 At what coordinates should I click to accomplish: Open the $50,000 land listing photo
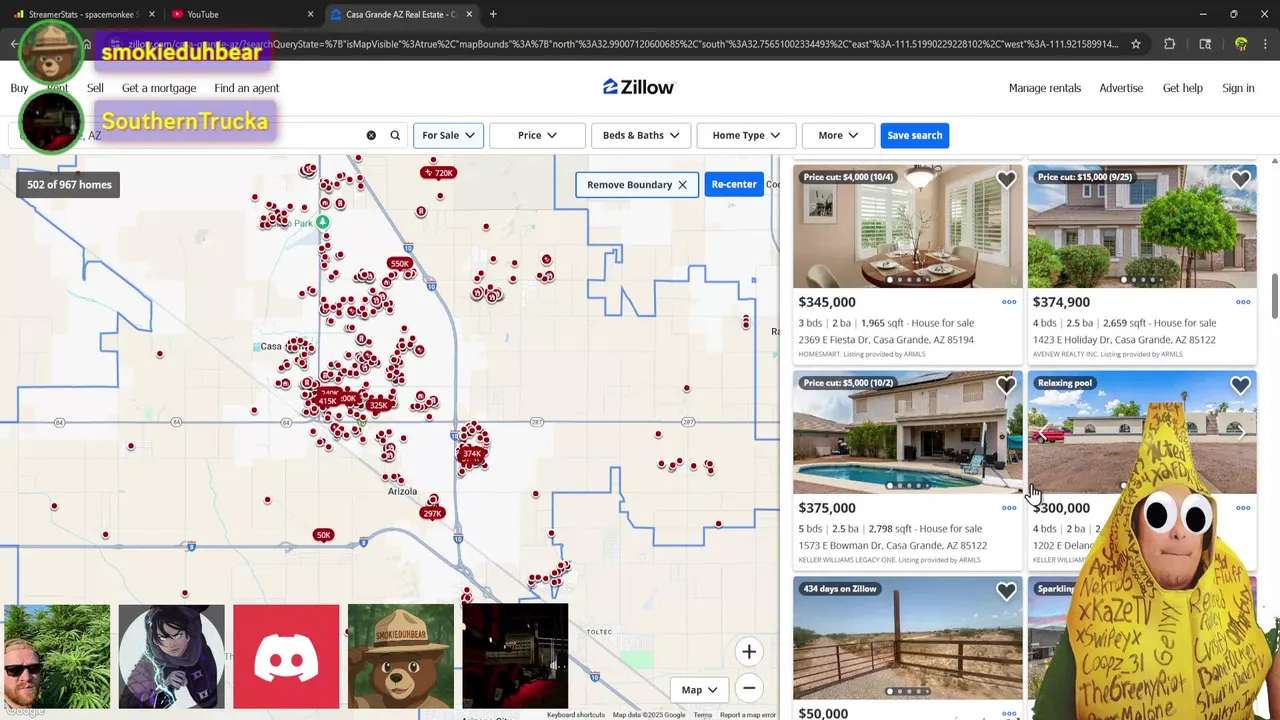pos(908,638)
